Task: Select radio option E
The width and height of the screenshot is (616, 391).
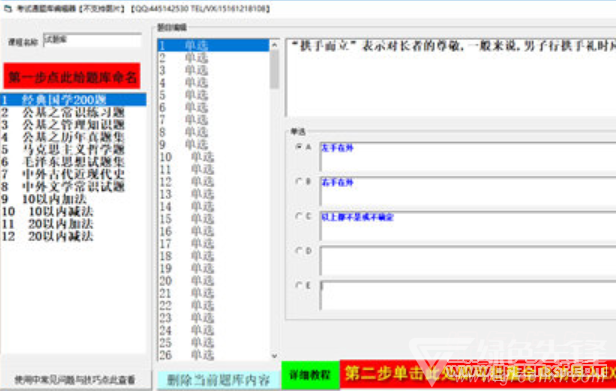Action: point(299,285)
